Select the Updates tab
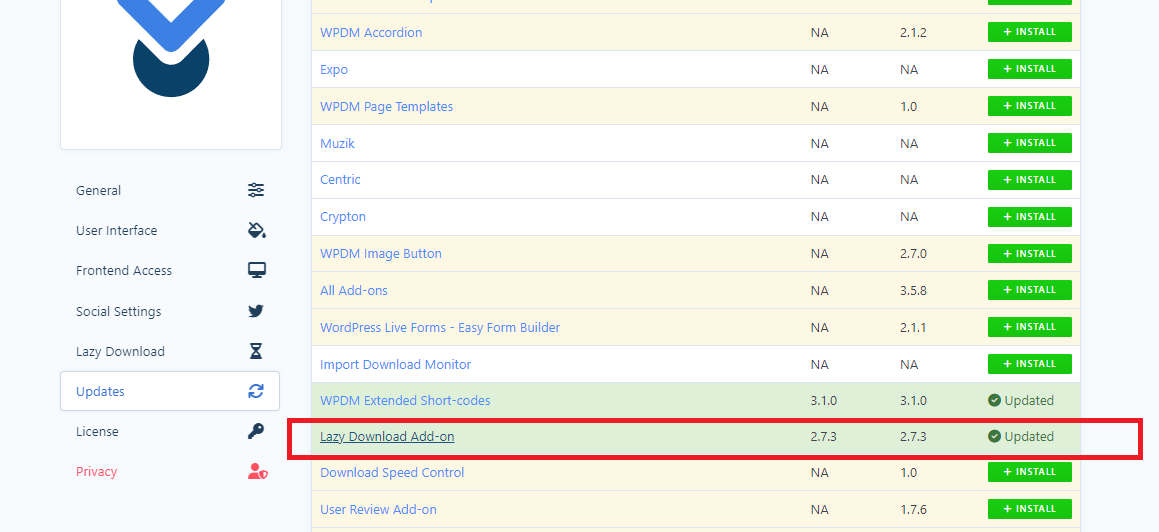Screen dimensions: 1159x532 click(170, 391)
